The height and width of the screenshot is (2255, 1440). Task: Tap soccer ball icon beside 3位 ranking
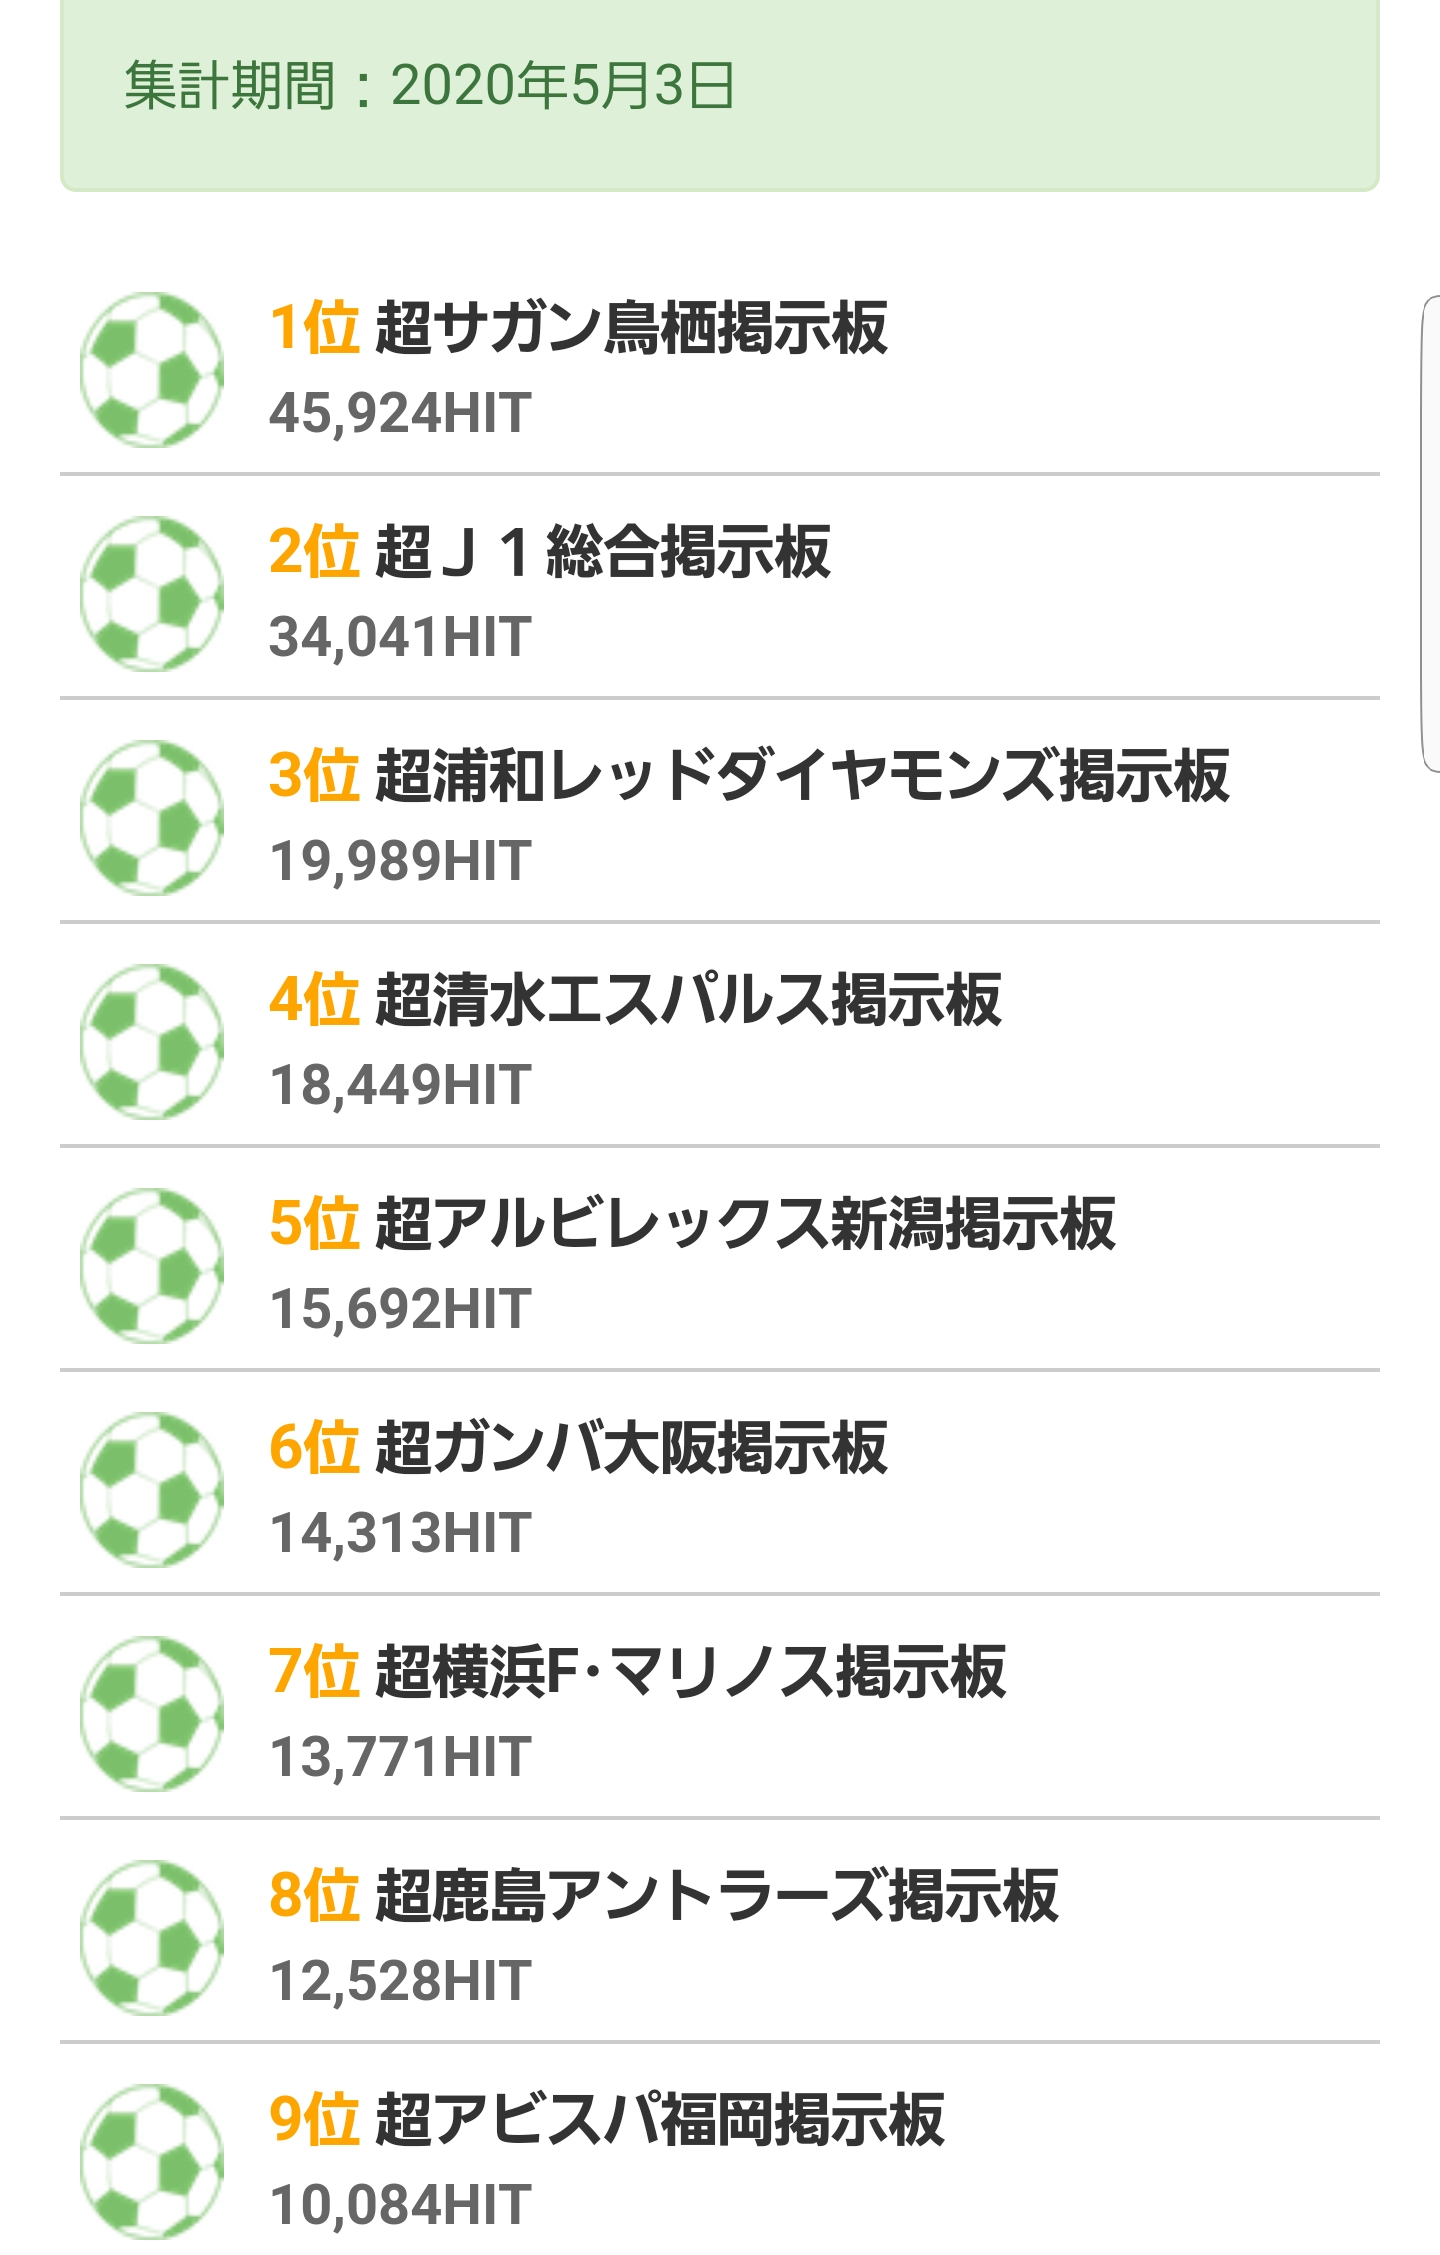[152, 818]
